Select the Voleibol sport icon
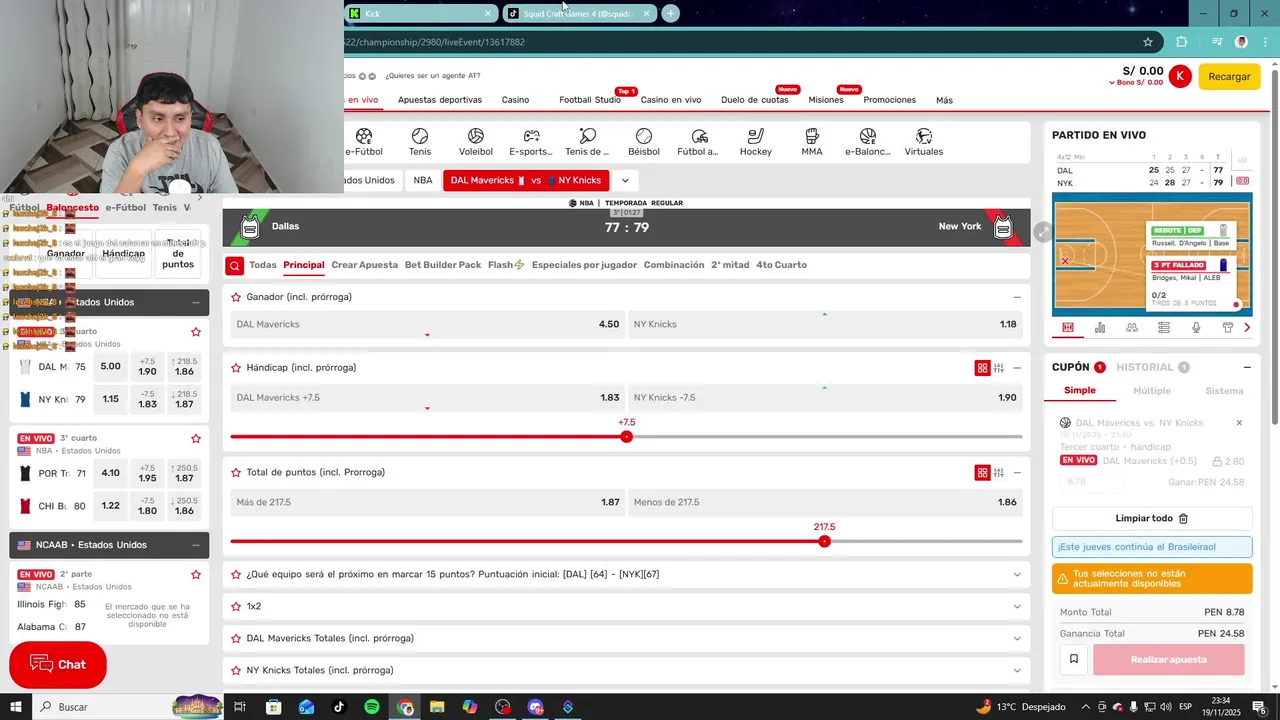Screen dimensions: 1280x720 click(476, 135)
